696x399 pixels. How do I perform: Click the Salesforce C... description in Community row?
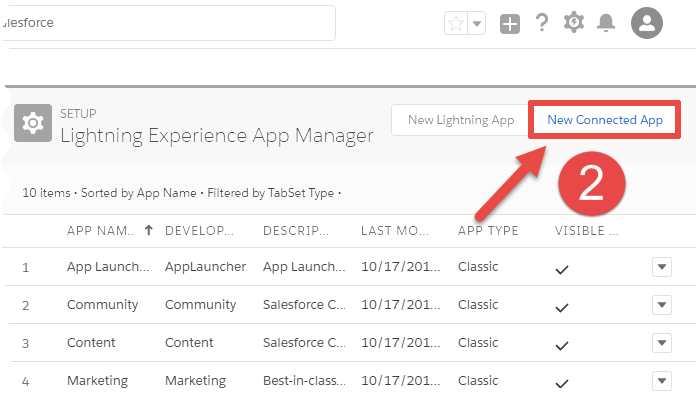pyautogui.click(x=304, y=305)
